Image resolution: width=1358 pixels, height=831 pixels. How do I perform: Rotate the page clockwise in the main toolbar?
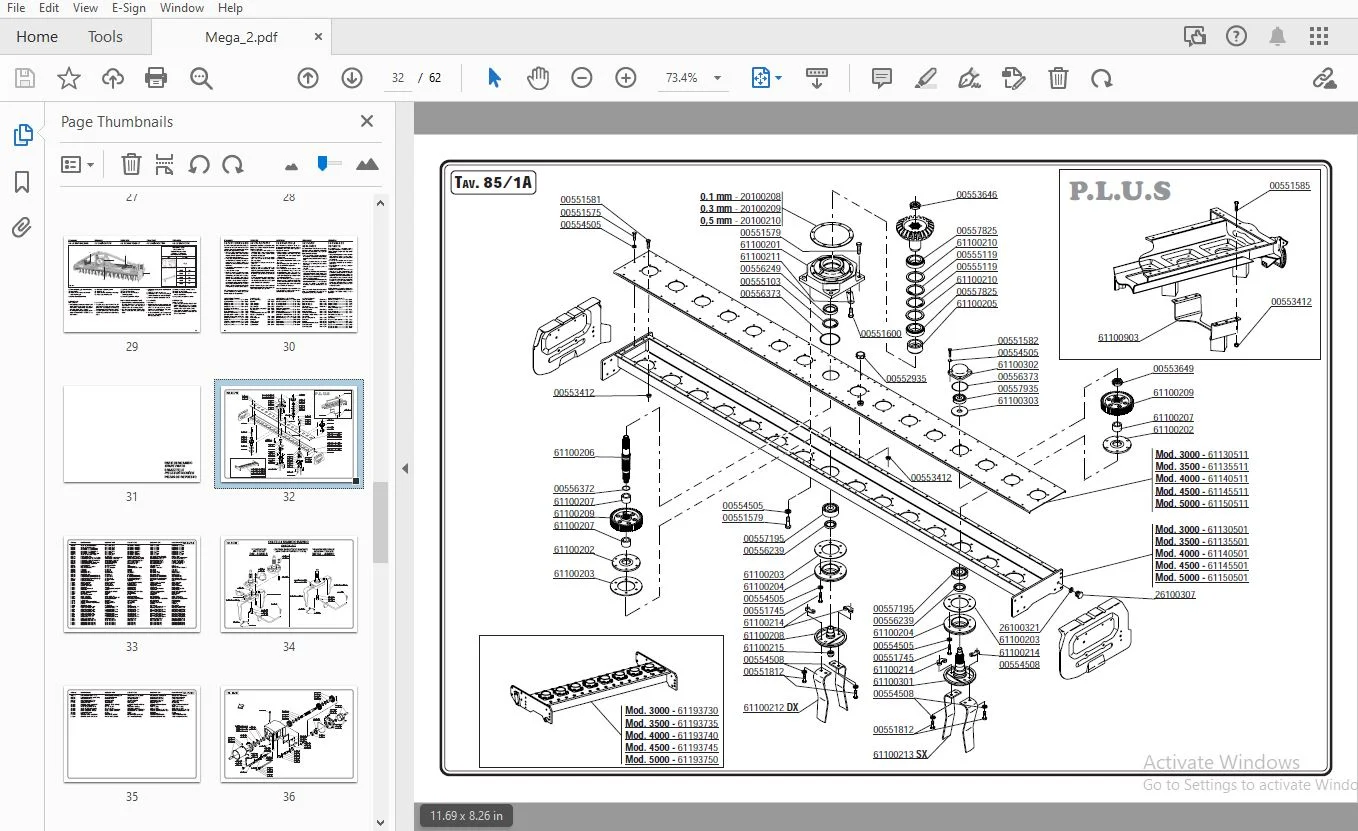tap(1101, 78)
